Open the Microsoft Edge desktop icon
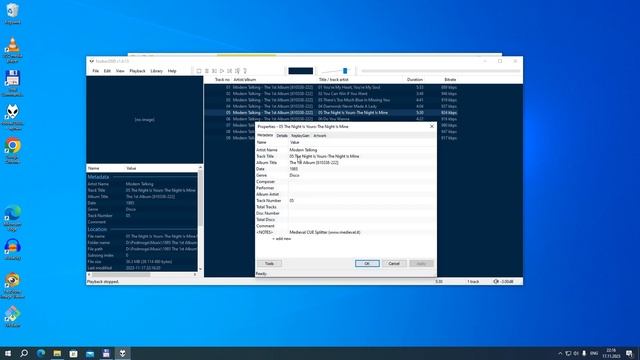This screenshot has width=640, height=360. coord(13,218)
